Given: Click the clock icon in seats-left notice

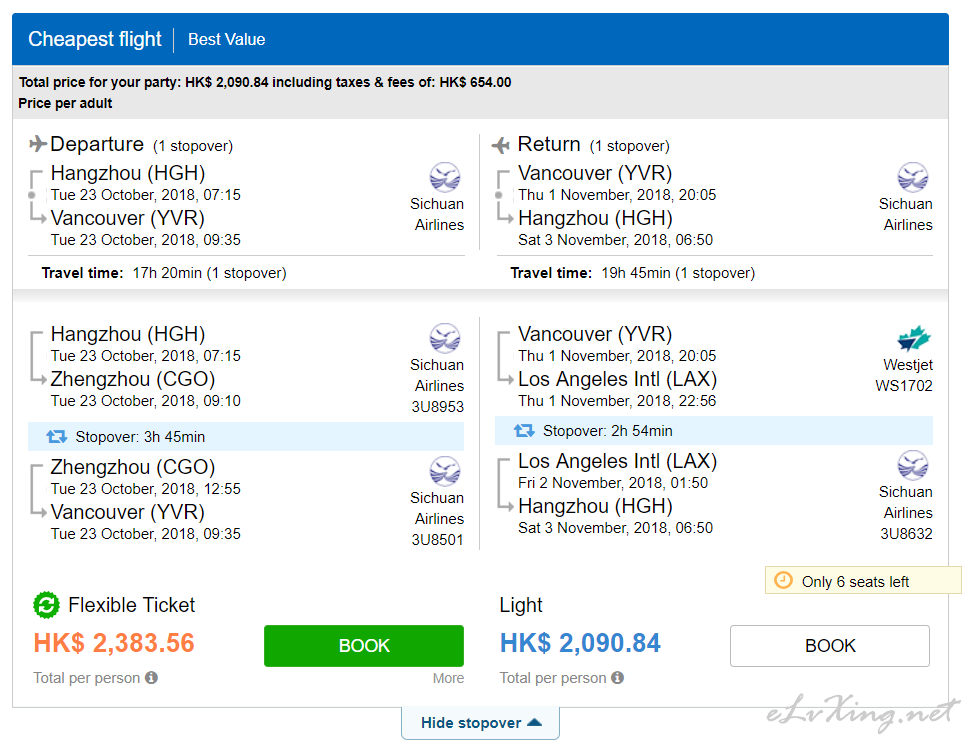Looking at the screenshot, I should (x=783, y=581).
